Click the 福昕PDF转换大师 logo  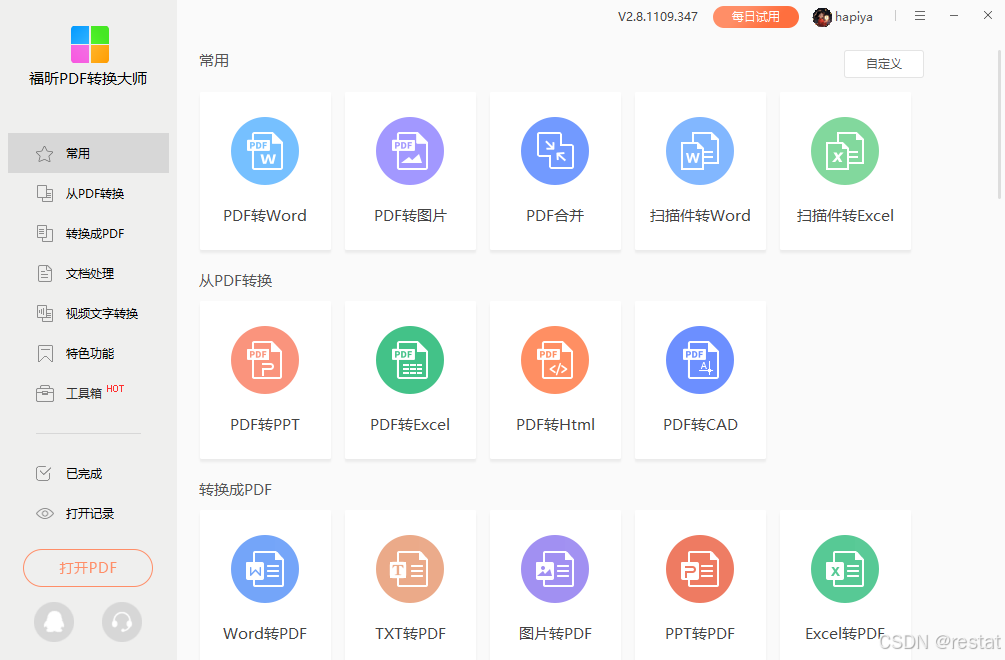tap(90, 44)
